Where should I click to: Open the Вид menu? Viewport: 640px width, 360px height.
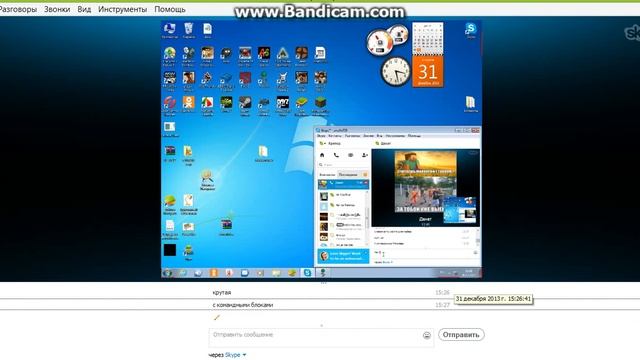pyautogui.click(x=84, y=9)
